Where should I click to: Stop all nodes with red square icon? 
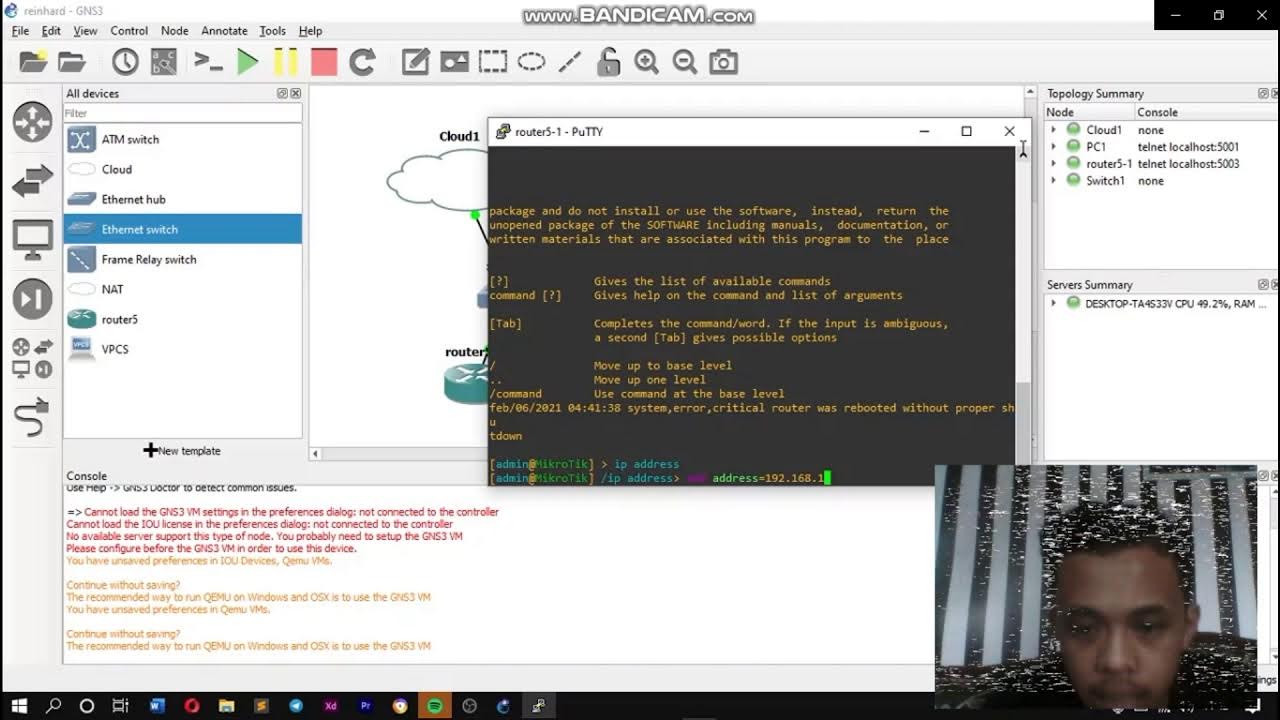[x=324, y=62]
